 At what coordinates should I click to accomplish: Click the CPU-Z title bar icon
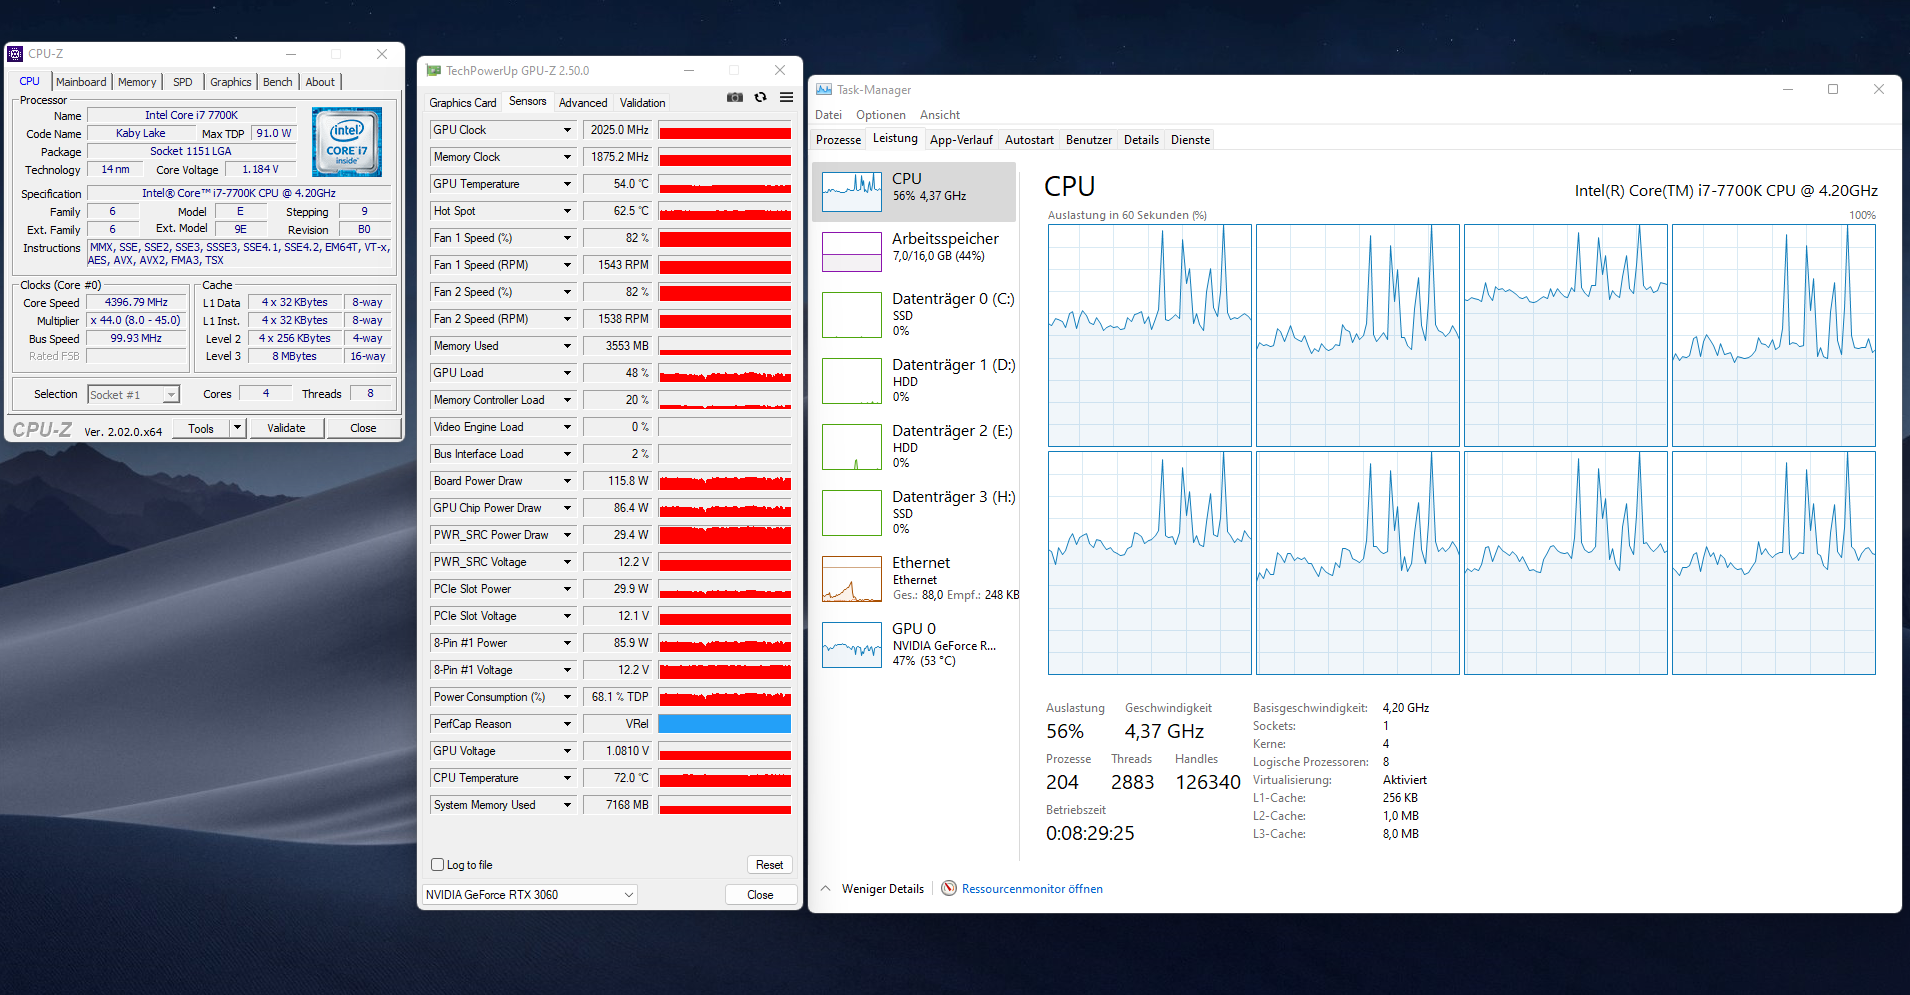tap(15, 54)
